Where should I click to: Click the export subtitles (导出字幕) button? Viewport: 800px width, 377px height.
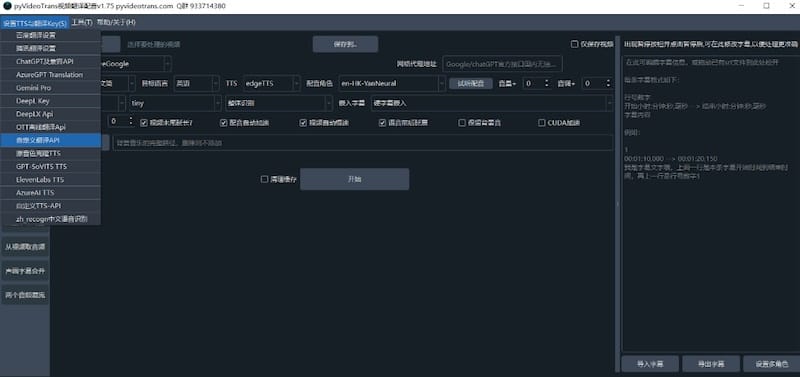(x=711, y=364)
